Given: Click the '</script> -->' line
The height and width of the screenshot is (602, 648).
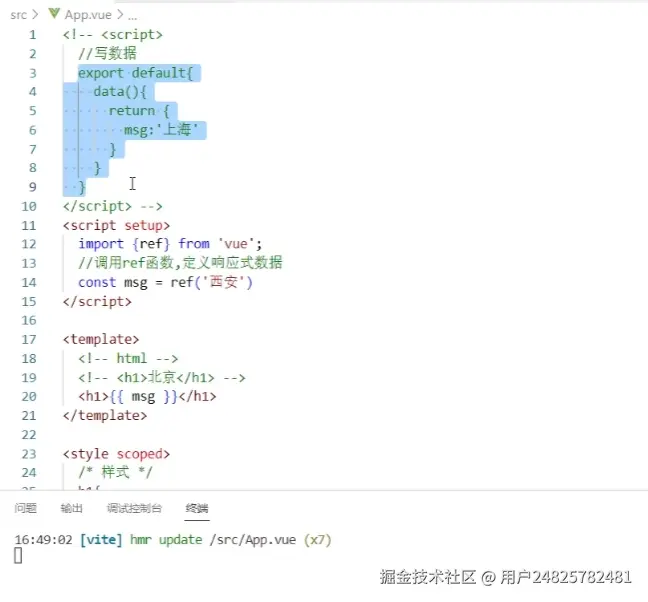Looking at the screenshot, I should click(x=112, y=206).
